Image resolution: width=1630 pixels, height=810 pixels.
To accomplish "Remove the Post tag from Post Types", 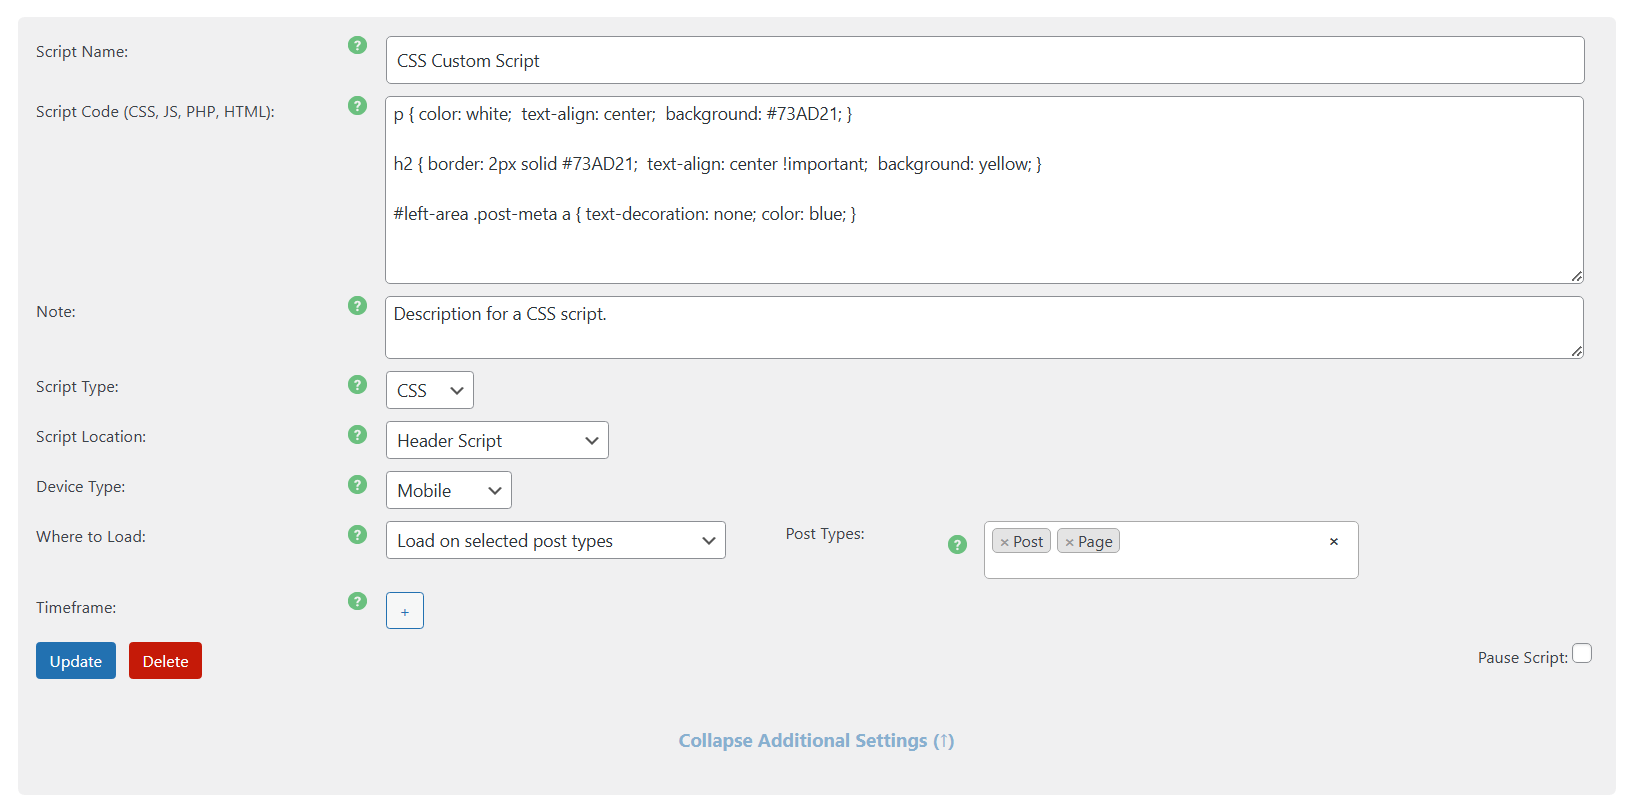I will (x=1004, y=542).
